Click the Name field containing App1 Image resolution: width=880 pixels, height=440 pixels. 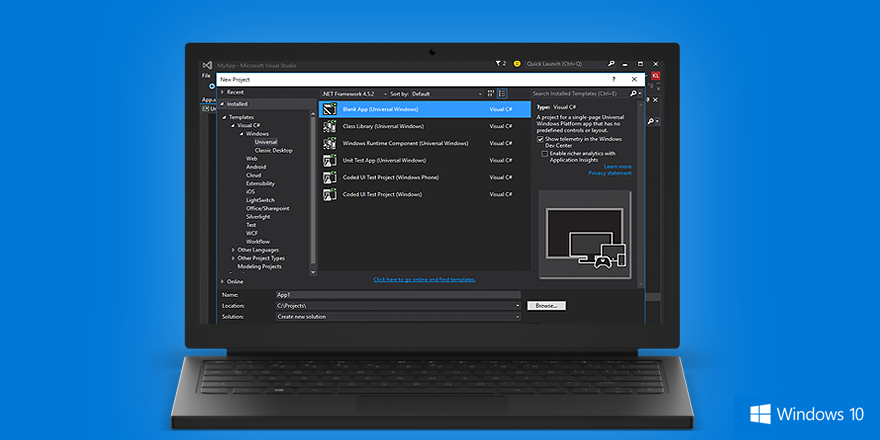398,295
